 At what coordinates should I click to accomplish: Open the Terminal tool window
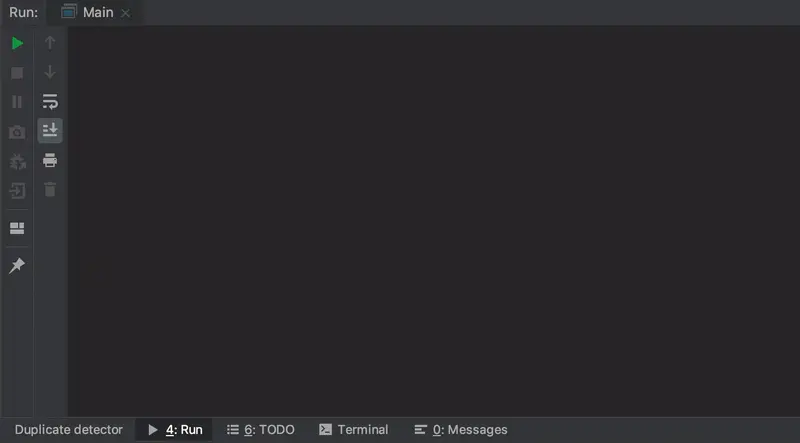coord(354,430)
